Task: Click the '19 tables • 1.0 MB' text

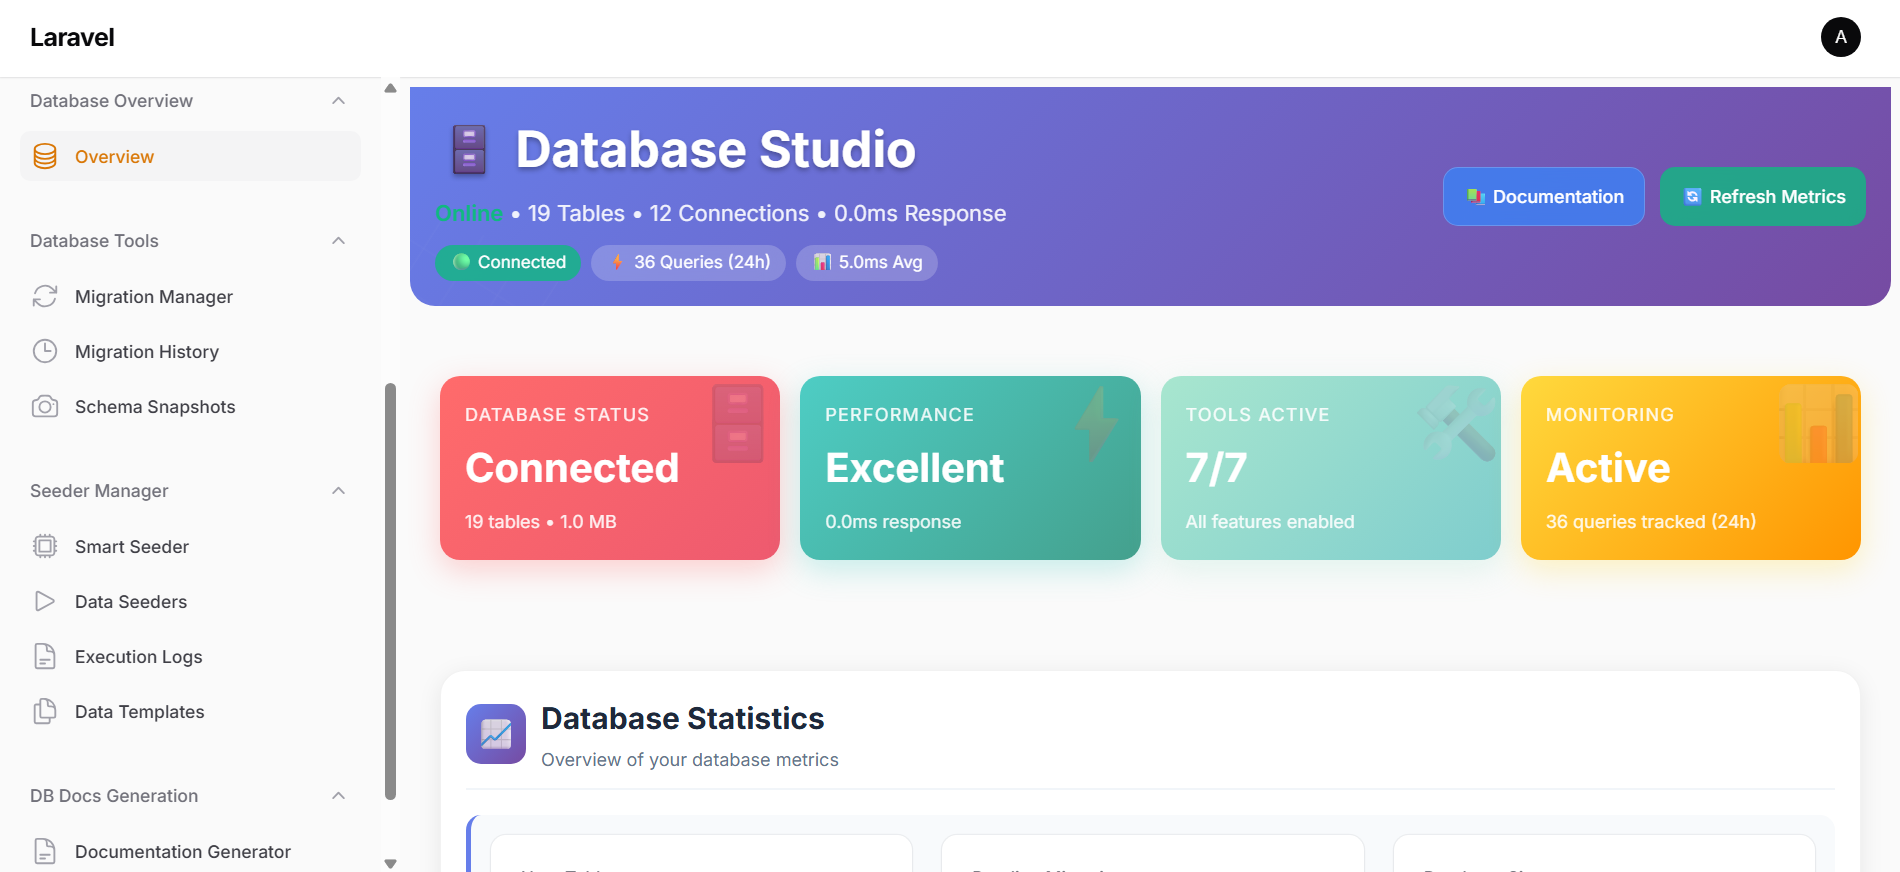Action: point(540,521)
